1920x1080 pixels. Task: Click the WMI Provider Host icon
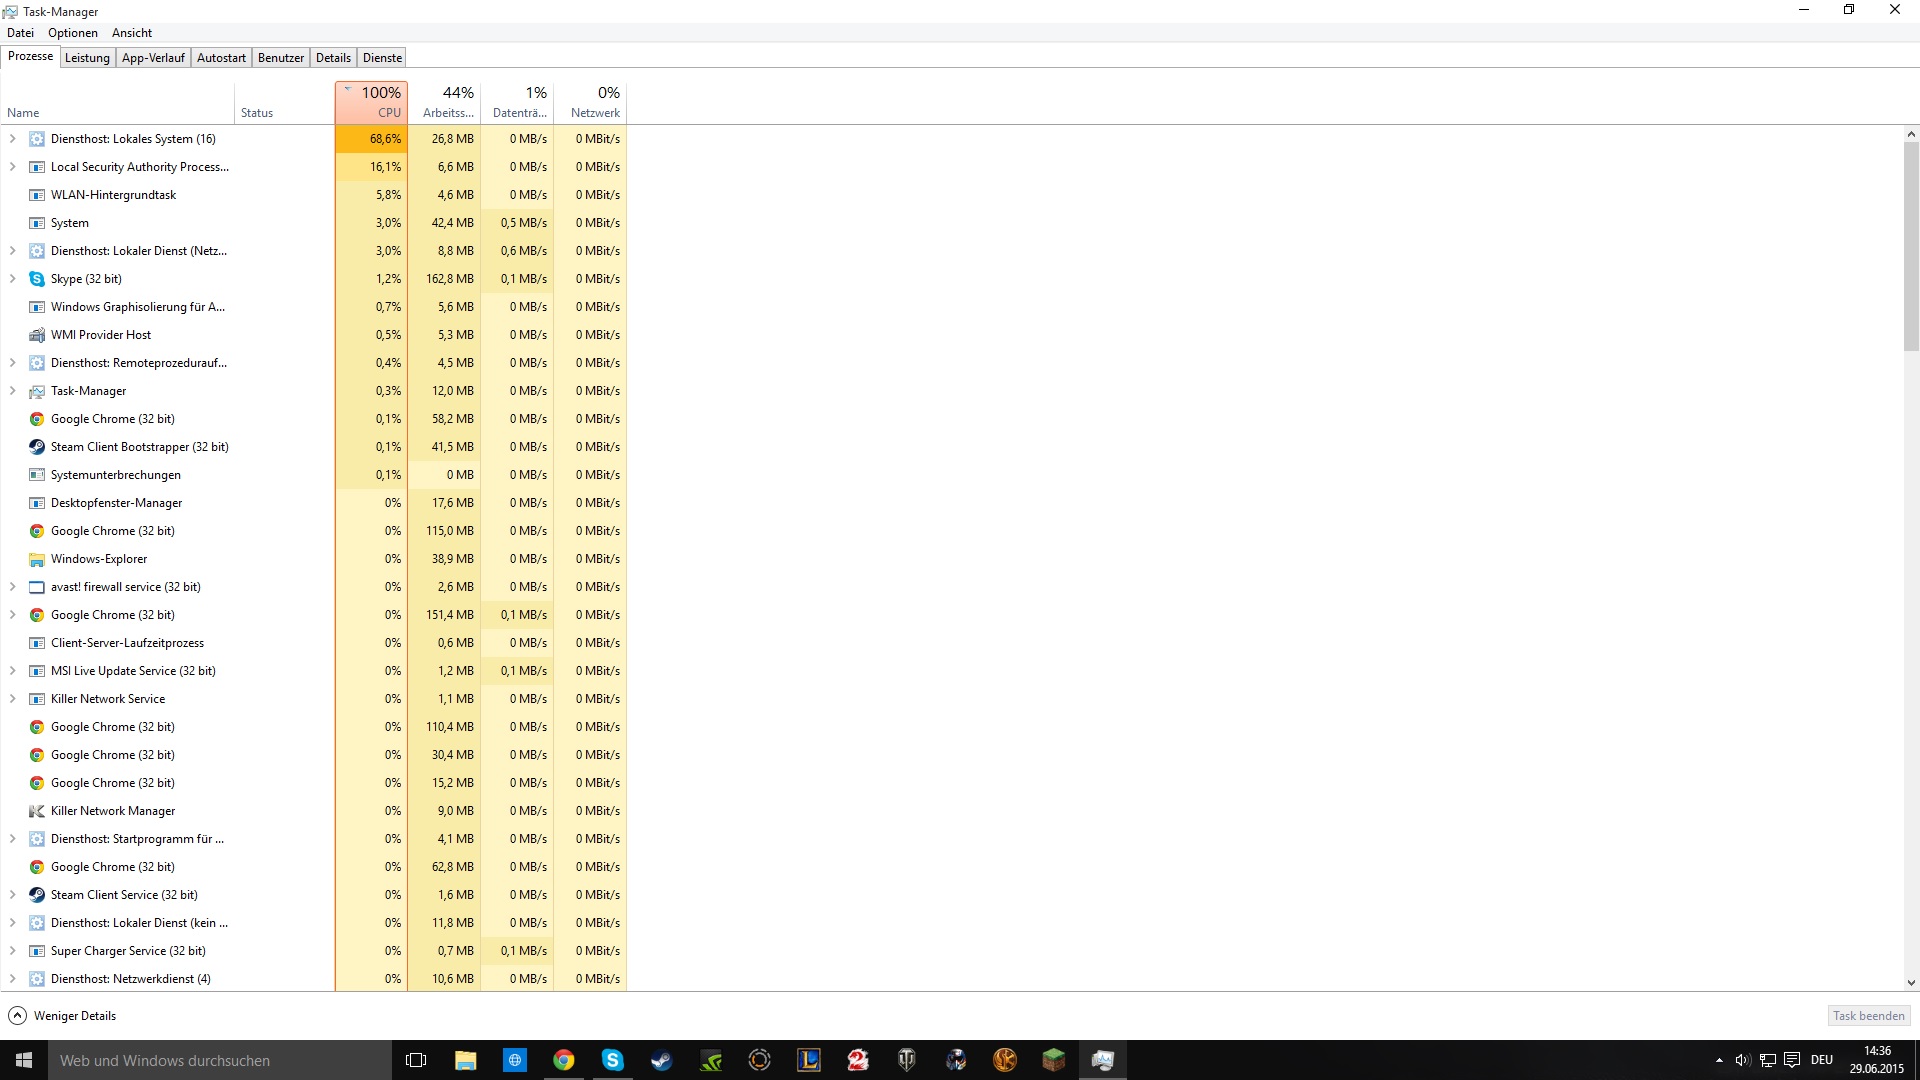click(x=37, y=335)
